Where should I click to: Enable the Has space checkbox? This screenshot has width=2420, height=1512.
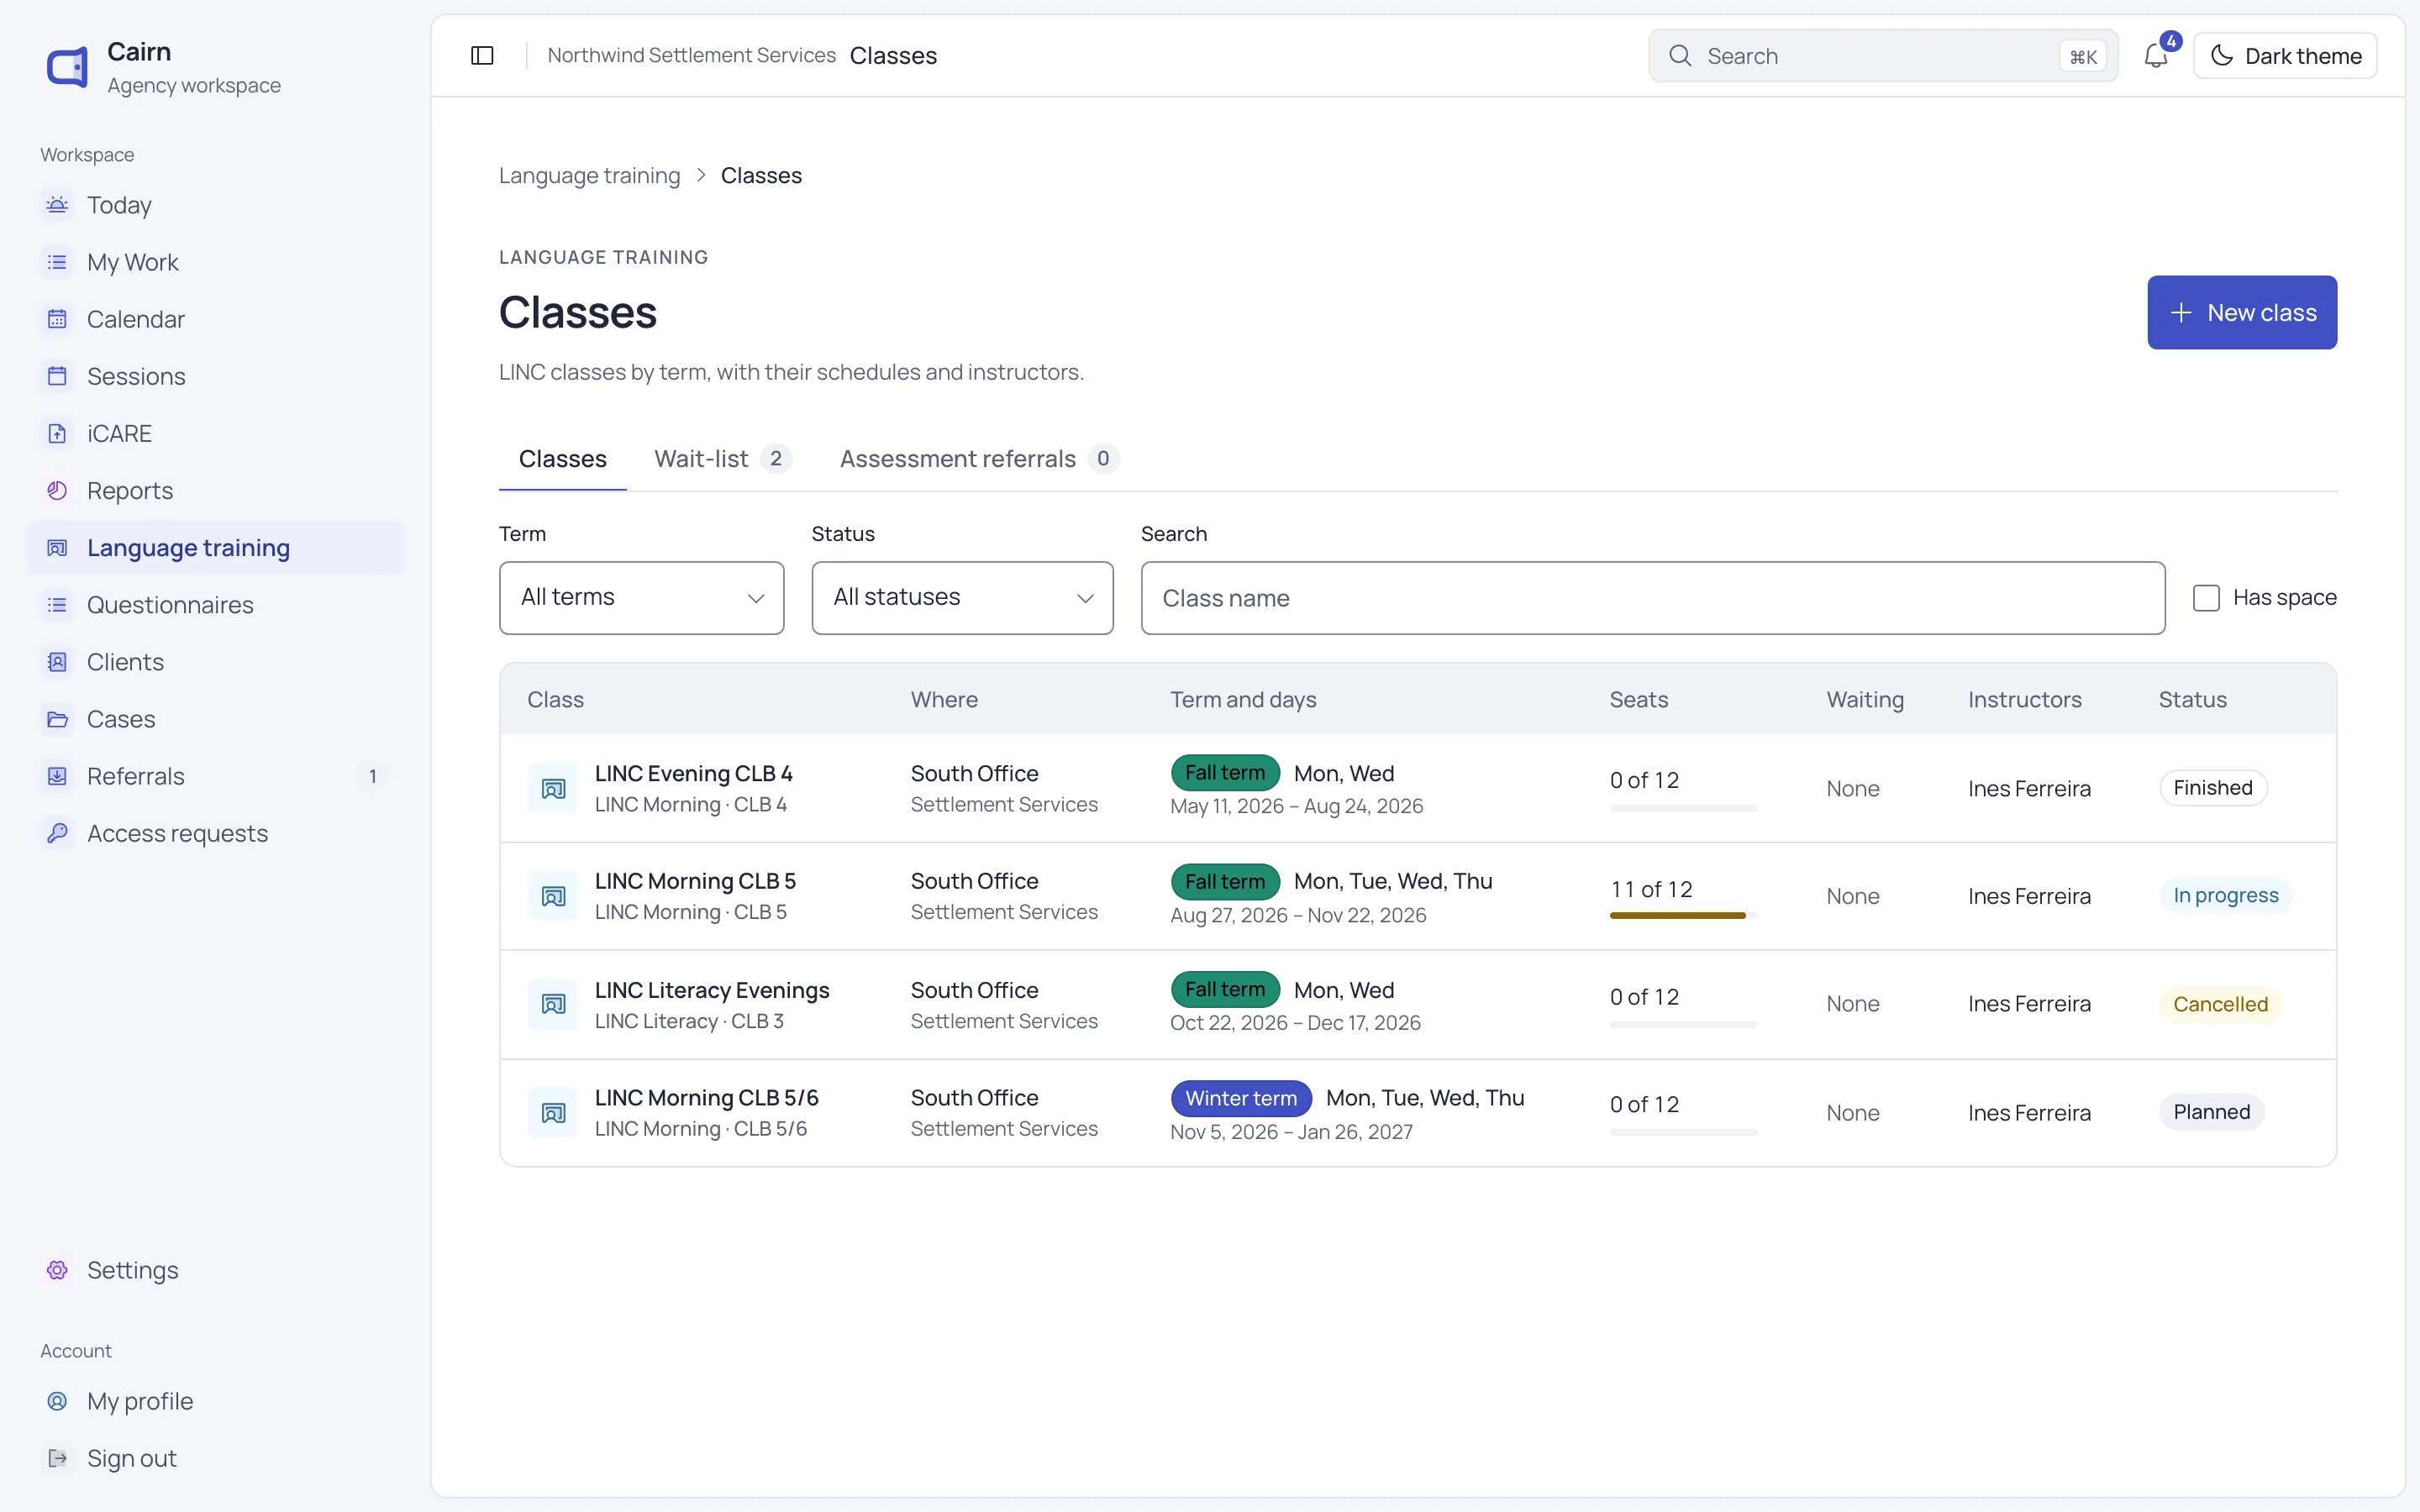pos(2206,598)
